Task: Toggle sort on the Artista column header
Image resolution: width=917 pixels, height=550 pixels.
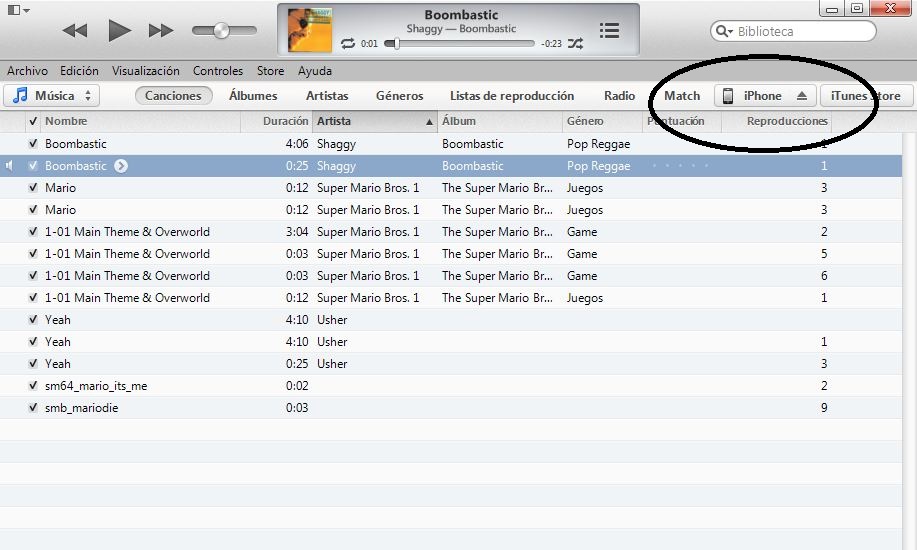Action: (375, 121)
